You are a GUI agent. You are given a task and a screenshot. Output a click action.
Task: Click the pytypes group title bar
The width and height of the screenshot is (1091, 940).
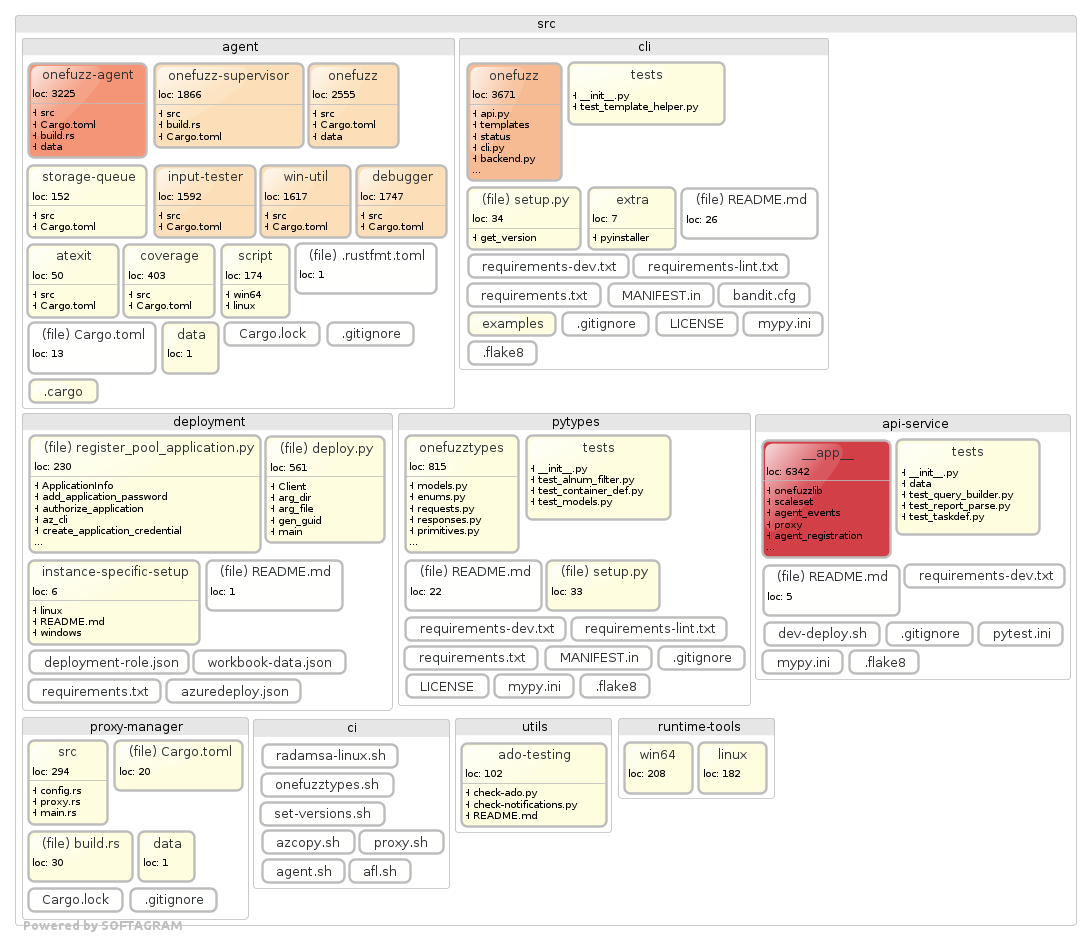(575, 422)
